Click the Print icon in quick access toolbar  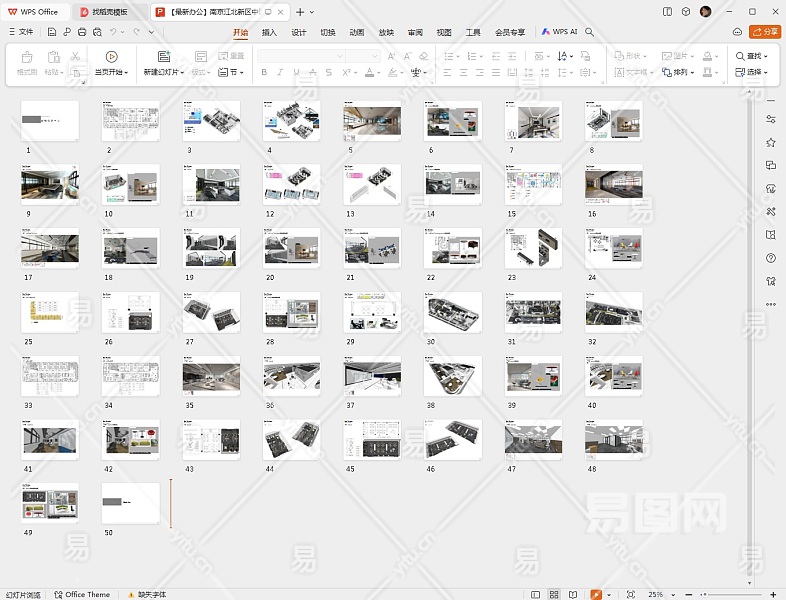81,32
